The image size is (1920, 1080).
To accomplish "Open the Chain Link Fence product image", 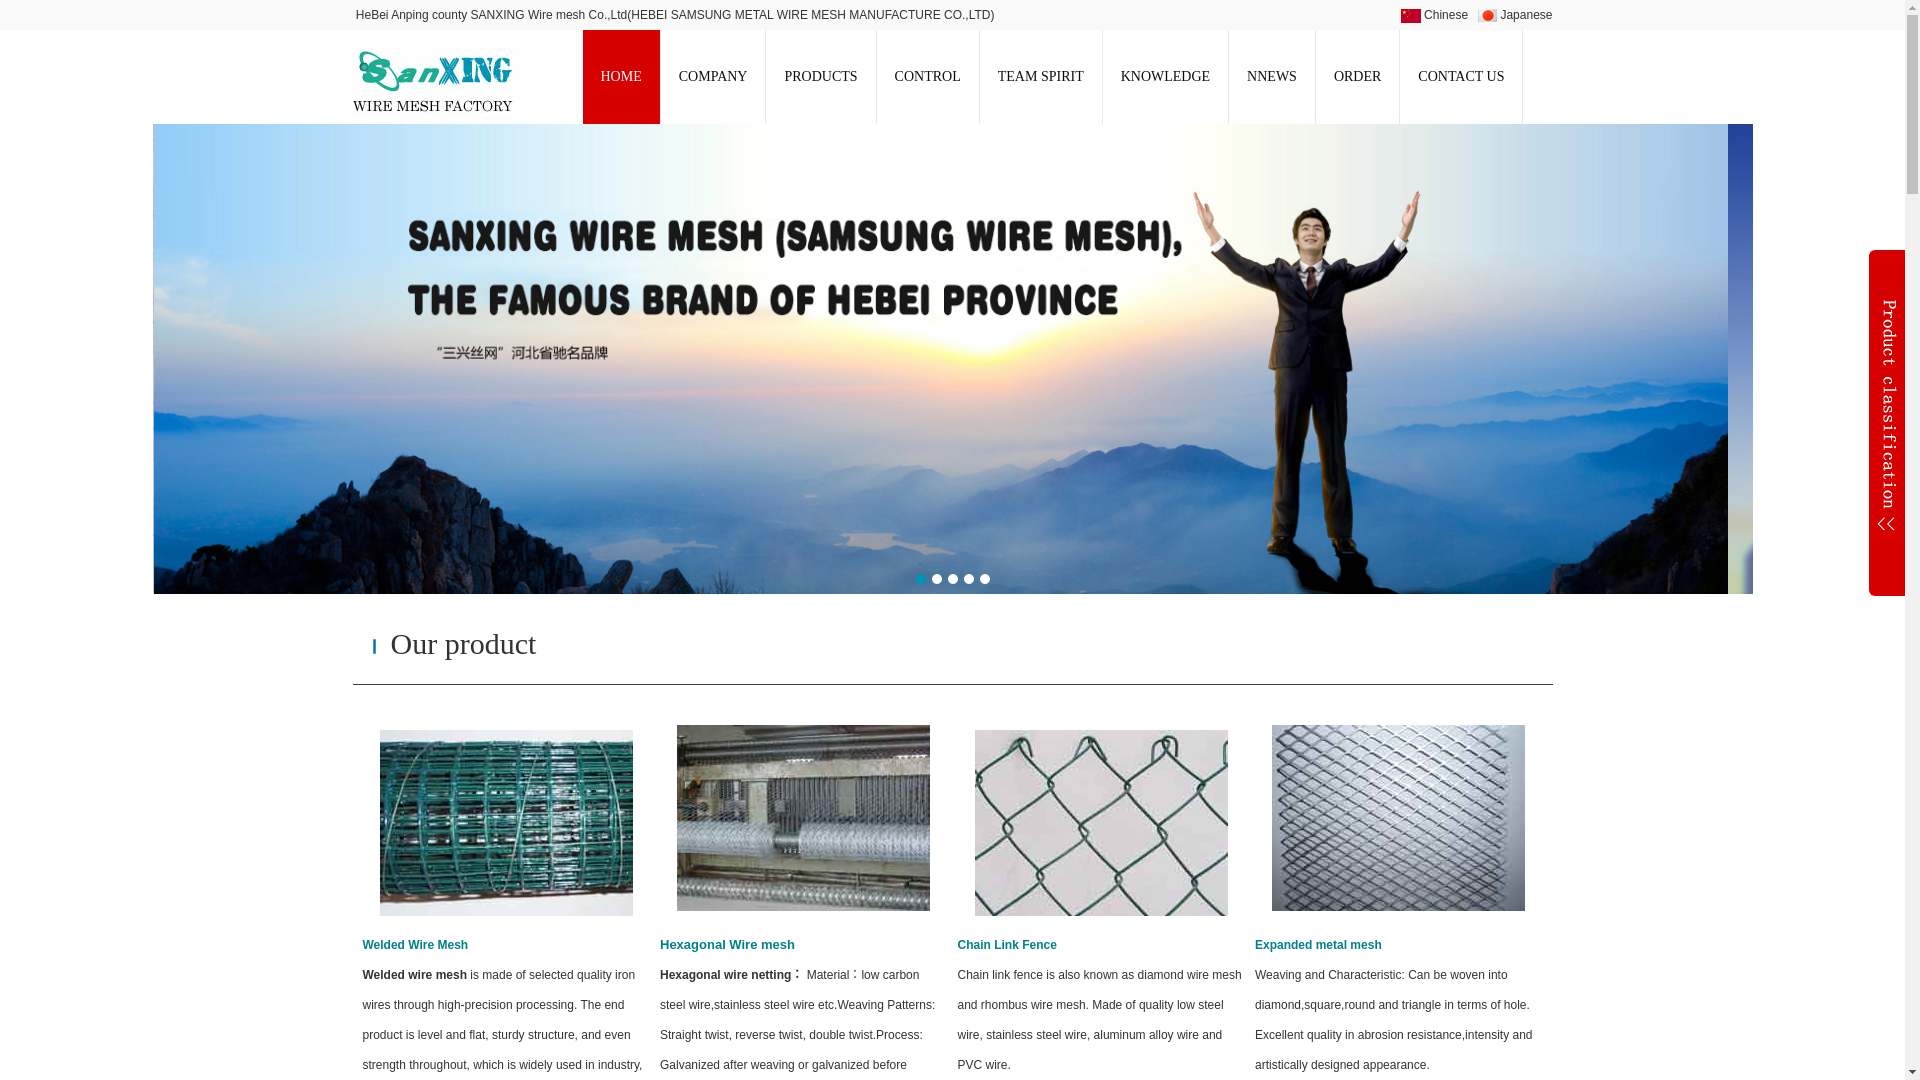I will tap(1101, 822).
